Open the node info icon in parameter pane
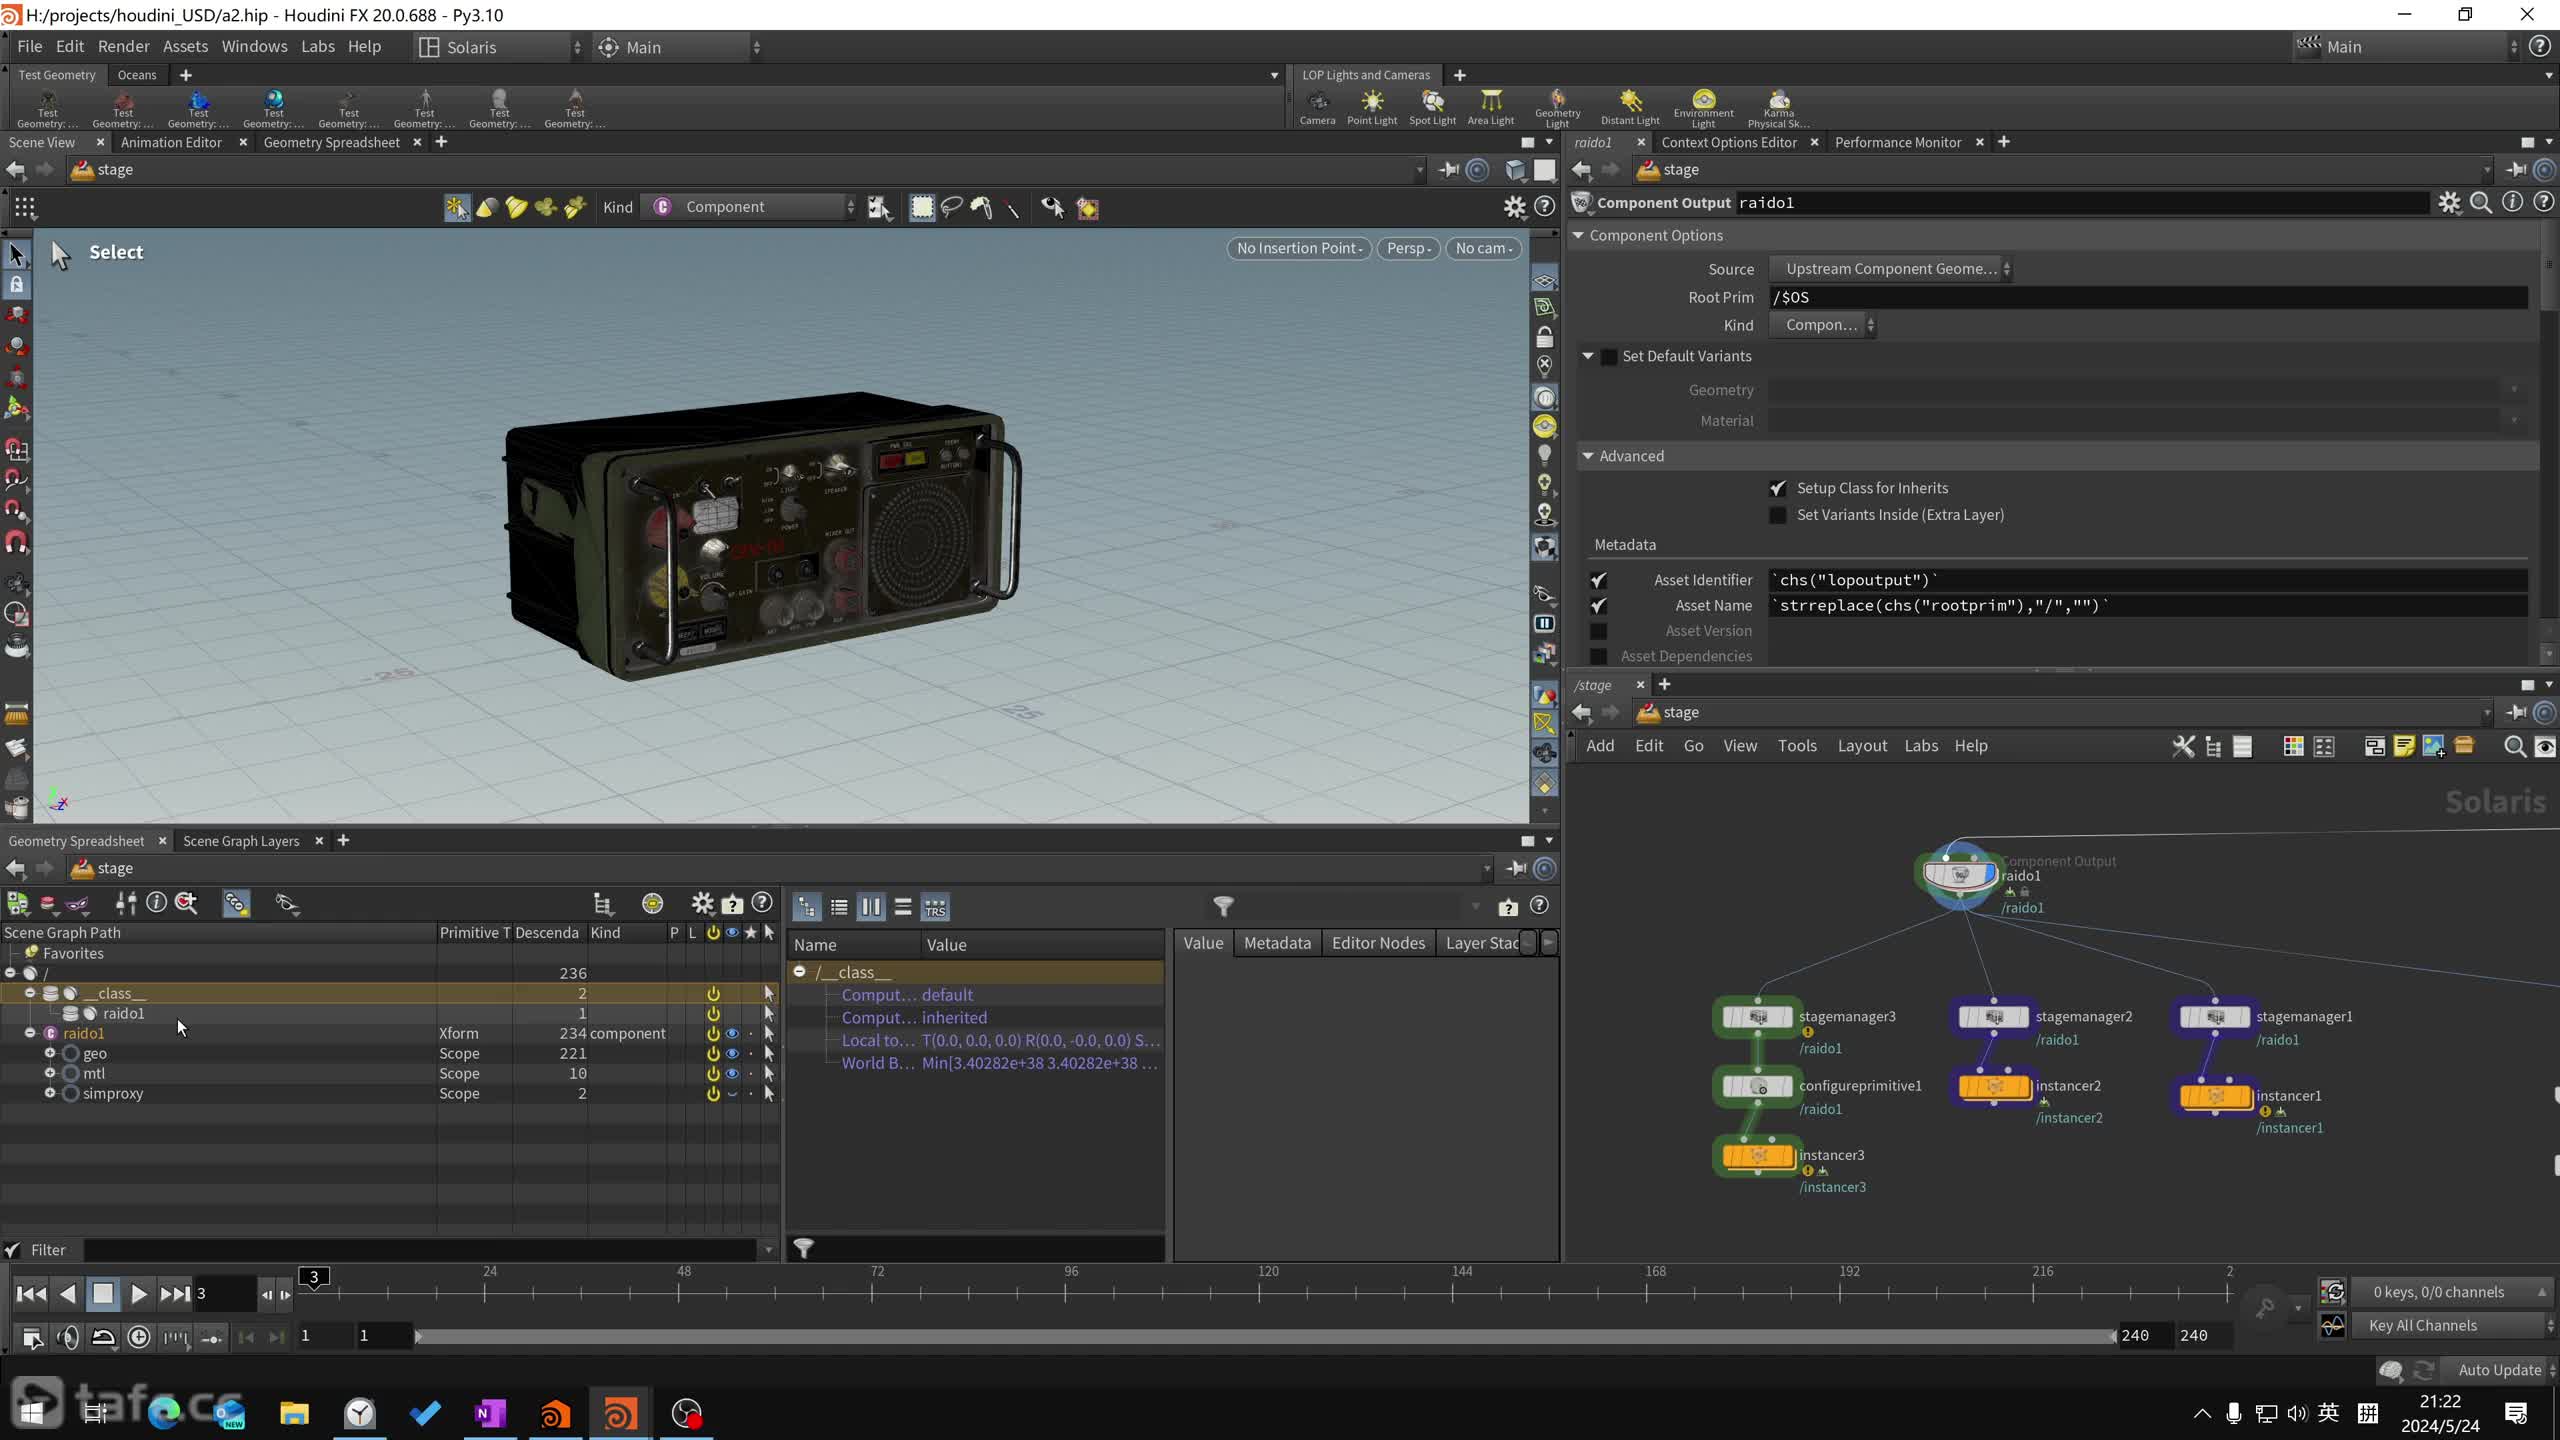This screenshot has width=2560, height=1440. tap(2512, 203)
